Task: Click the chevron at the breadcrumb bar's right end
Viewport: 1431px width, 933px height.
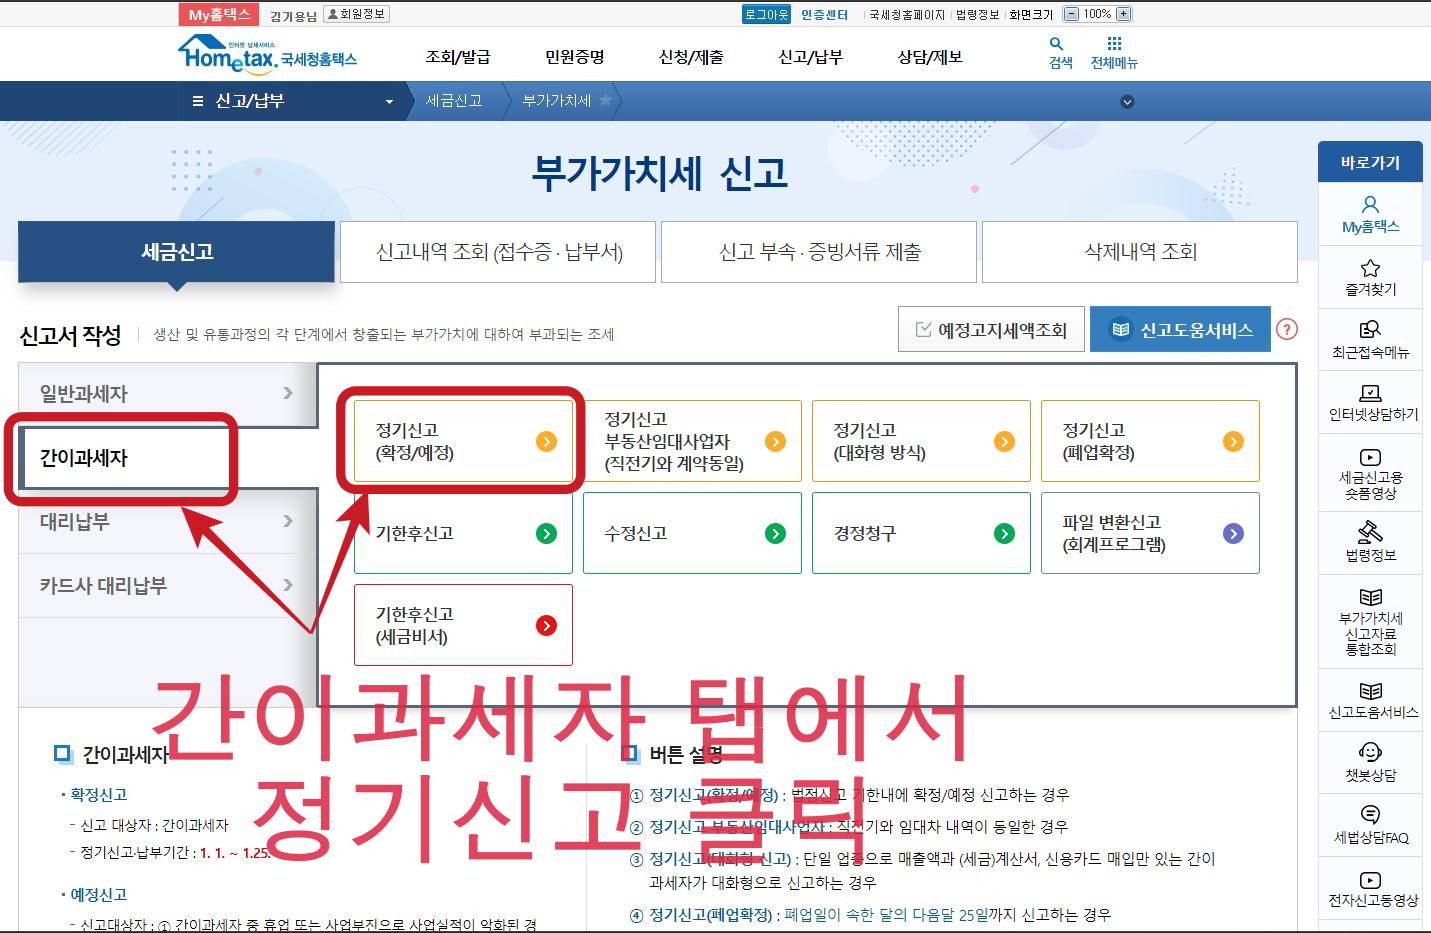Action: tap(1128, 100)
